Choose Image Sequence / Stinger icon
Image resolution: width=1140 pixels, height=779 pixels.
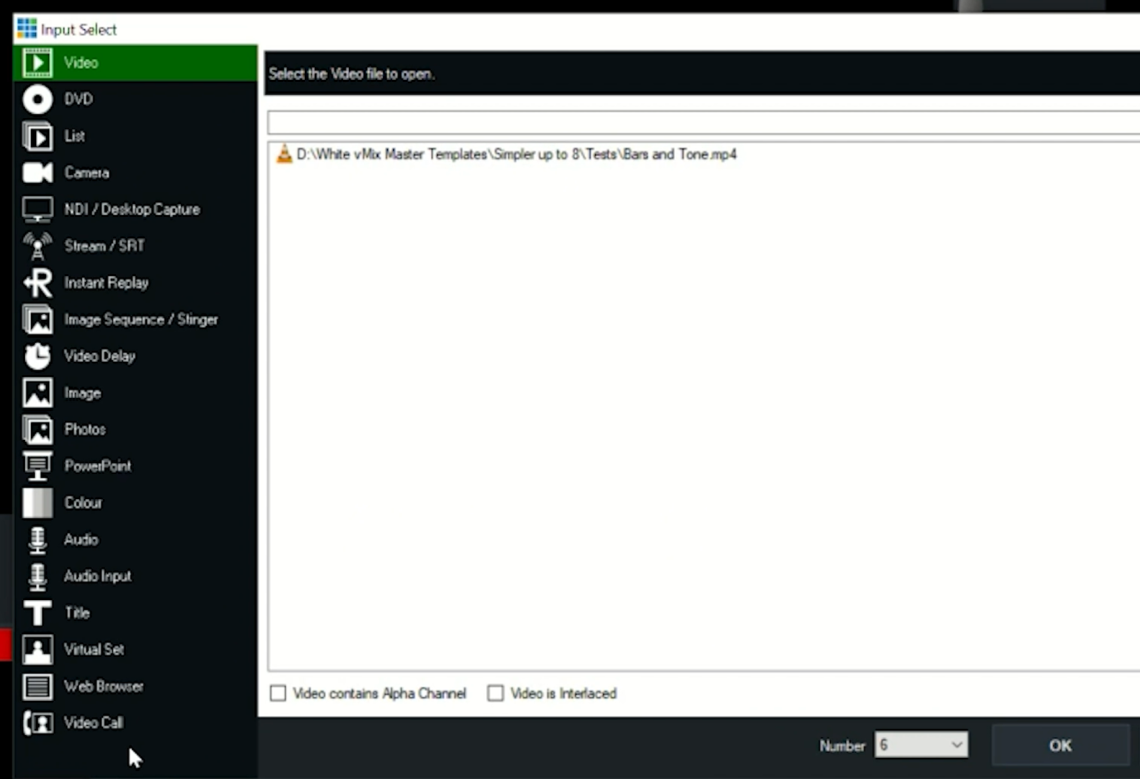(x=37, y=319)
